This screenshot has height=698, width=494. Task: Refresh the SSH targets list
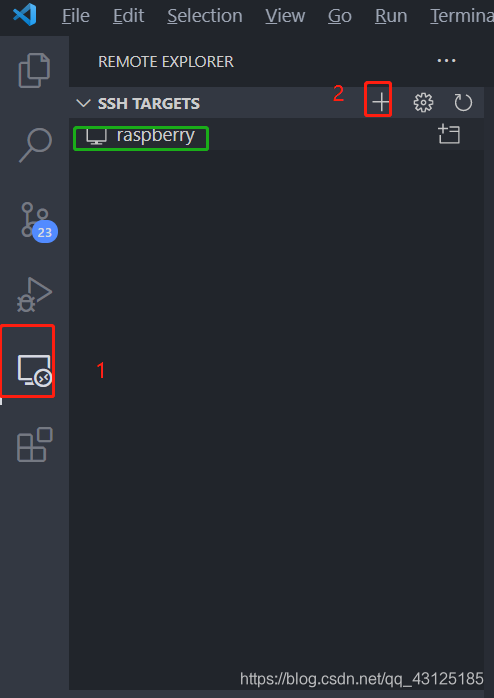click(x=463, y=103)
